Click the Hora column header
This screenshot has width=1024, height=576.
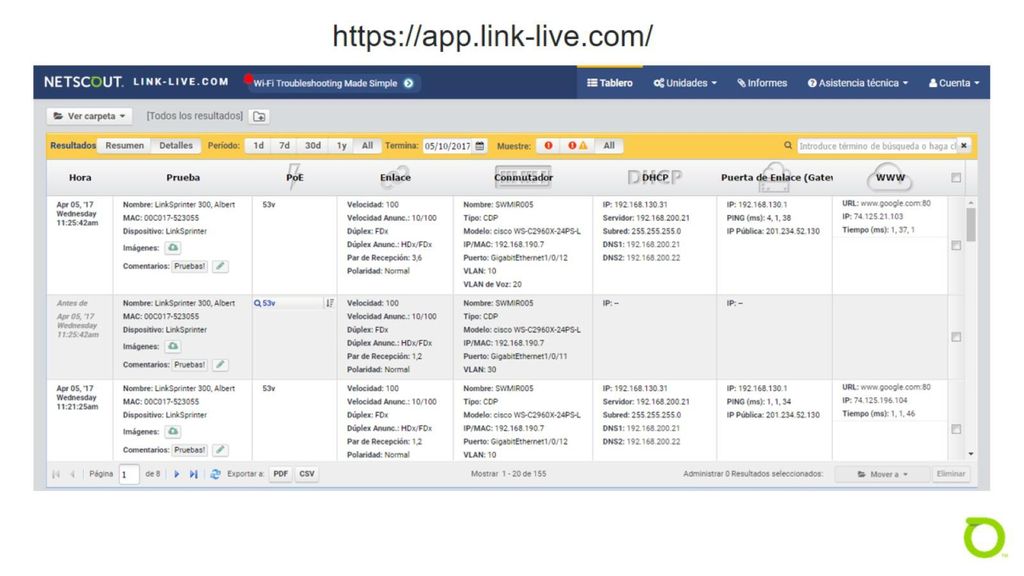point(80,178)
